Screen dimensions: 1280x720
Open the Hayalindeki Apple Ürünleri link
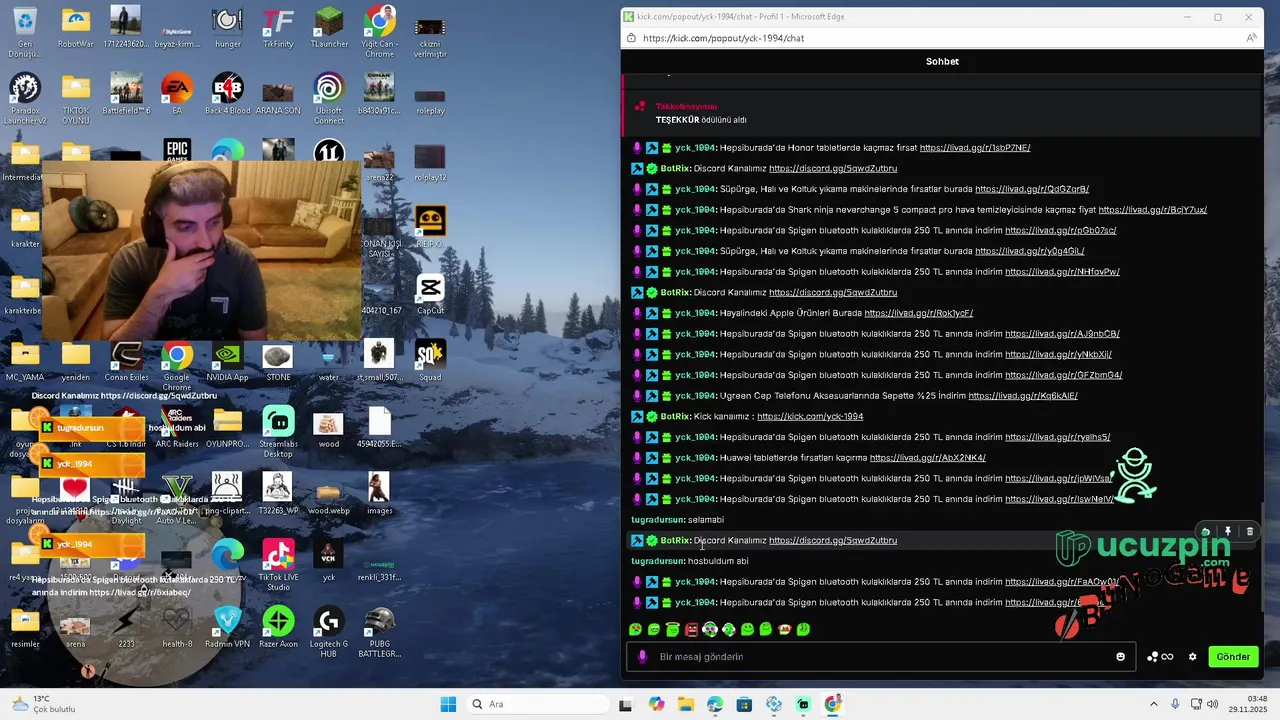click(918, 313)
